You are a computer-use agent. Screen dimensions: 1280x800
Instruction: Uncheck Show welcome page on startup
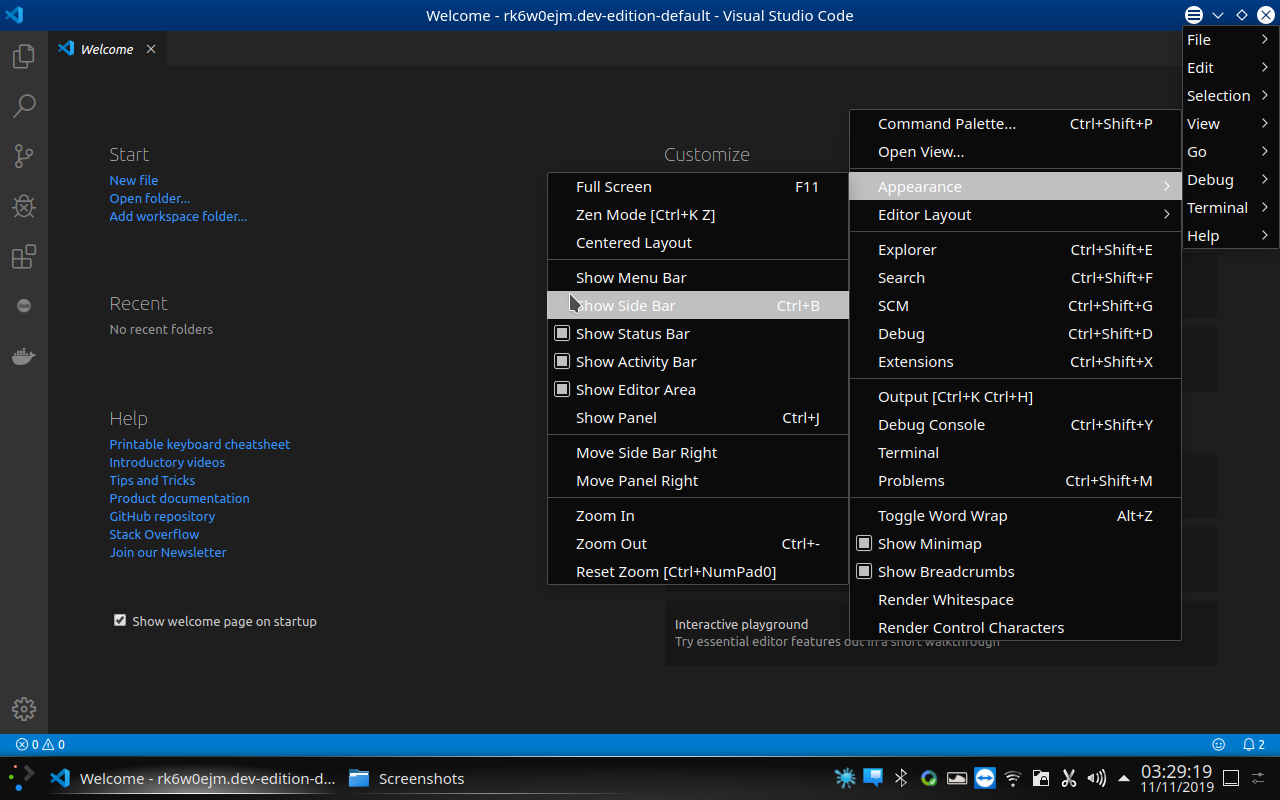(x=119, y=620)
